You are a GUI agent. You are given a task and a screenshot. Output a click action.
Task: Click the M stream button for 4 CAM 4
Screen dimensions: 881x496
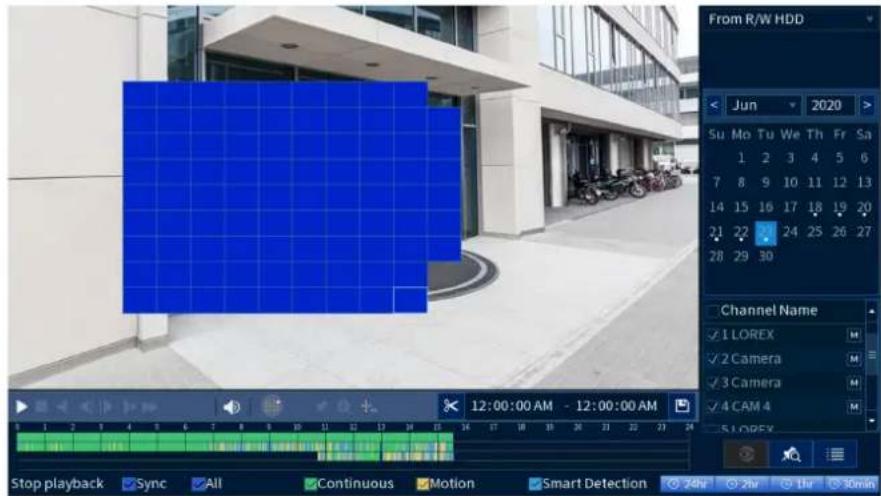click(x=853, y=407)
